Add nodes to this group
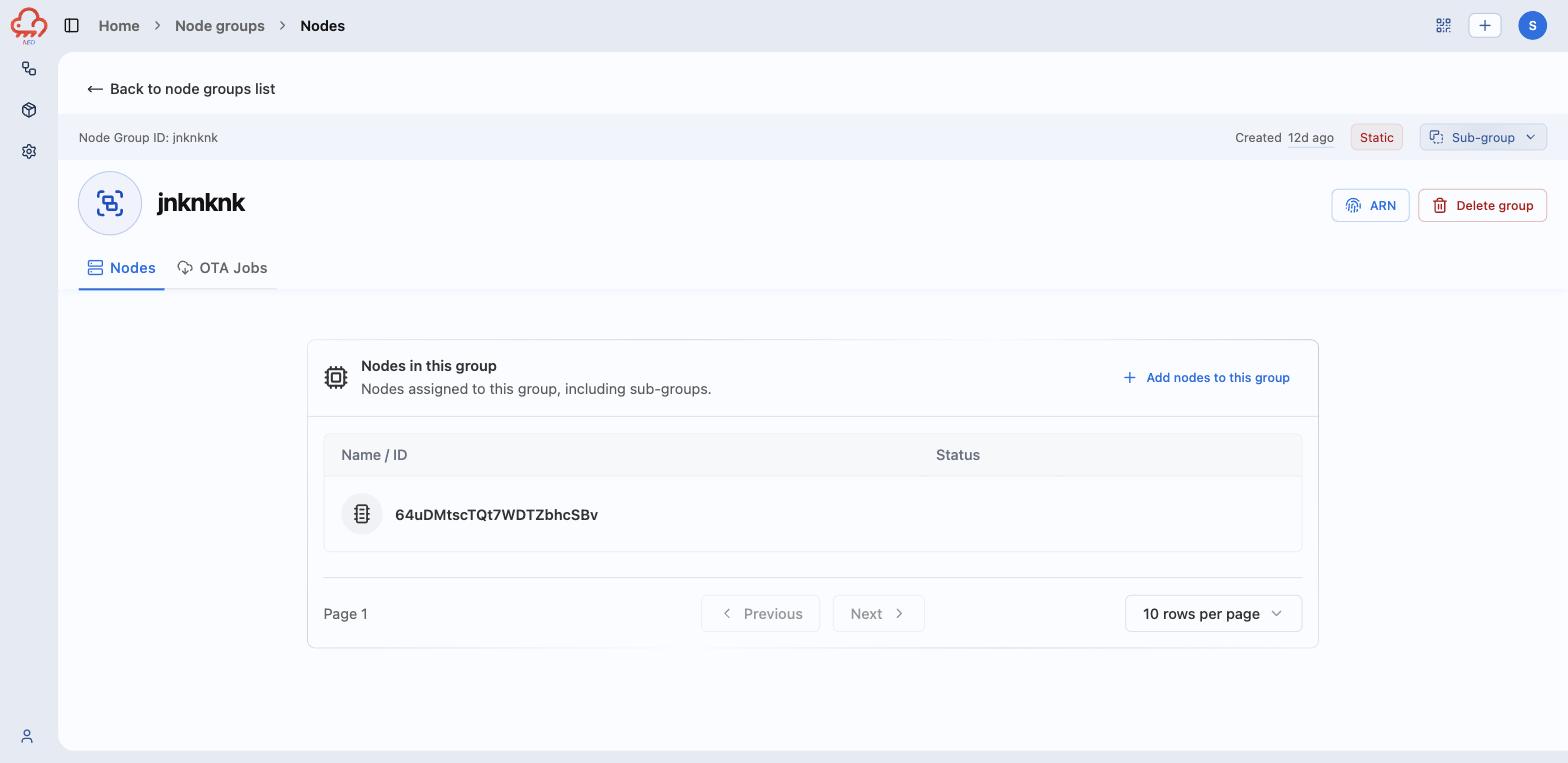1568x763 pixels. pyautogui.click(x=1206, y=377)
